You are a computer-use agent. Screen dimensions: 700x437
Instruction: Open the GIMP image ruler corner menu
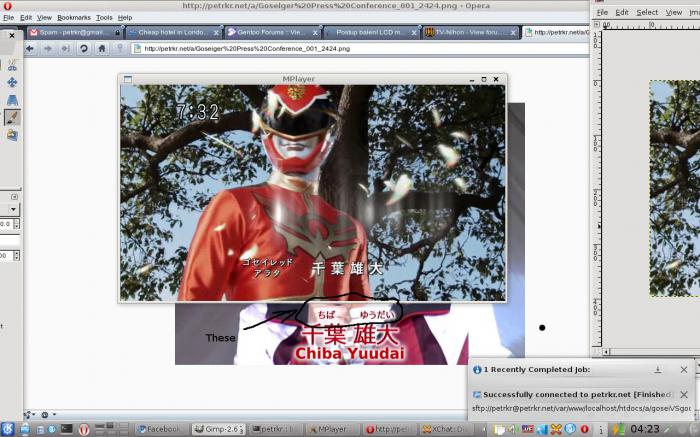click(596, 24)
